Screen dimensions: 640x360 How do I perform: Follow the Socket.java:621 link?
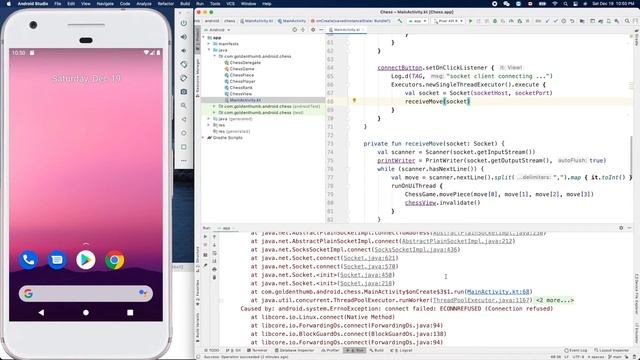click(369, 258)
